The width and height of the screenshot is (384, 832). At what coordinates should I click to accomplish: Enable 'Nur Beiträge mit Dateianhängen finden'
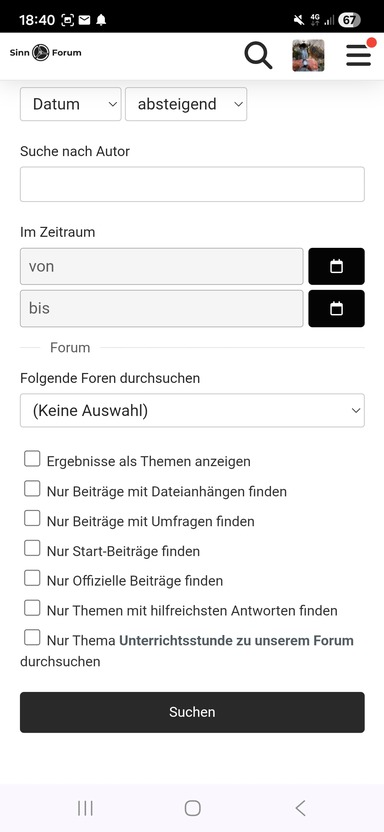point(32,489)
